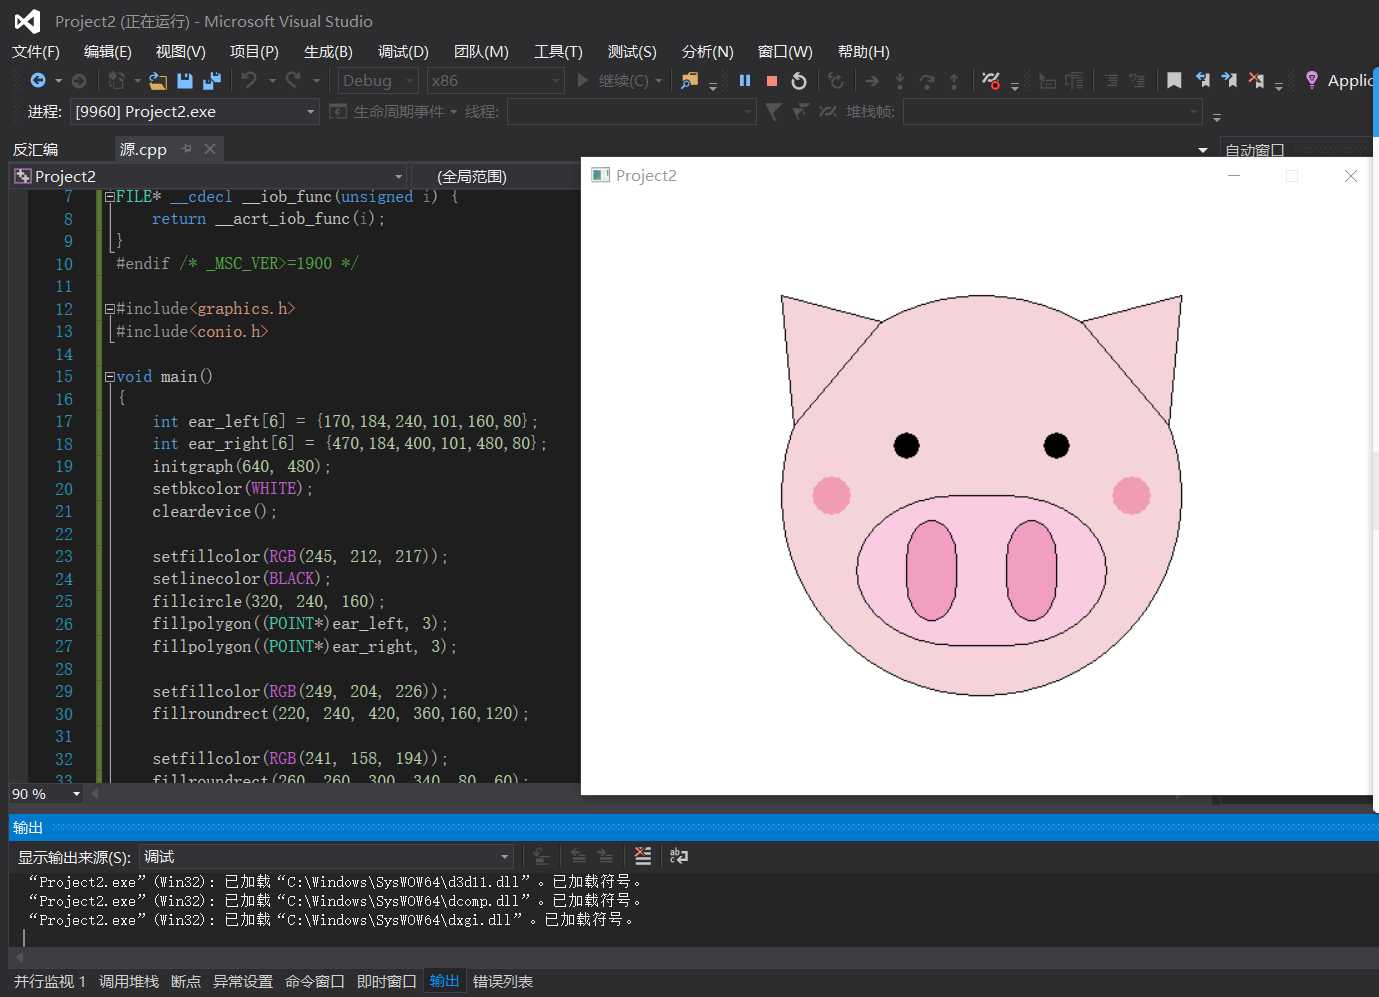Viewport: 1379px width, 997px height.
Task: Open the 团队(M) Team menu
Action: coord(481,52)
